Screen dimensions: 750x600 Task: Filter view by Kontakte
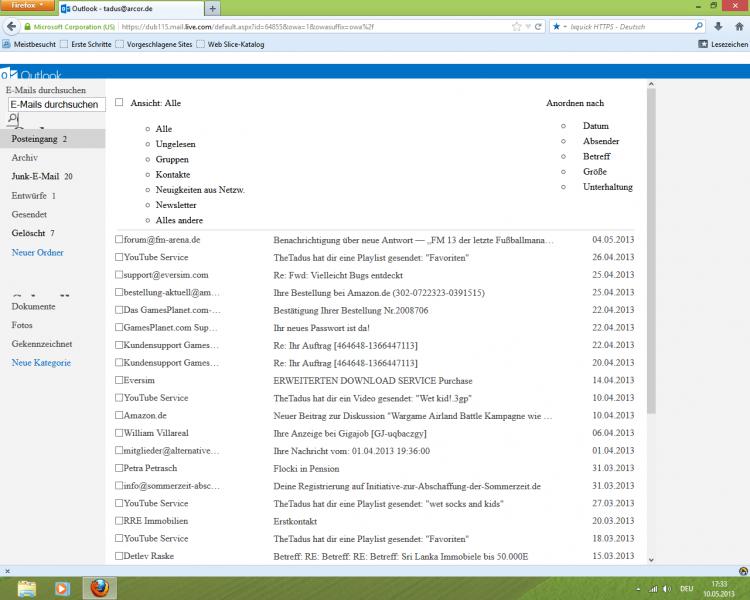(173, 175)
